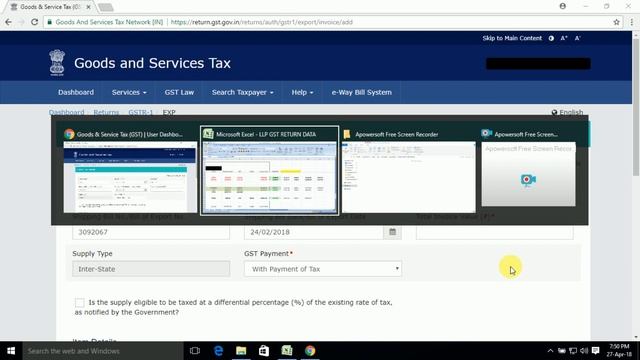The image size is (640, 360).
Task: Click the shipping bill date field 24/02/2018
Action: click(313, 232)
